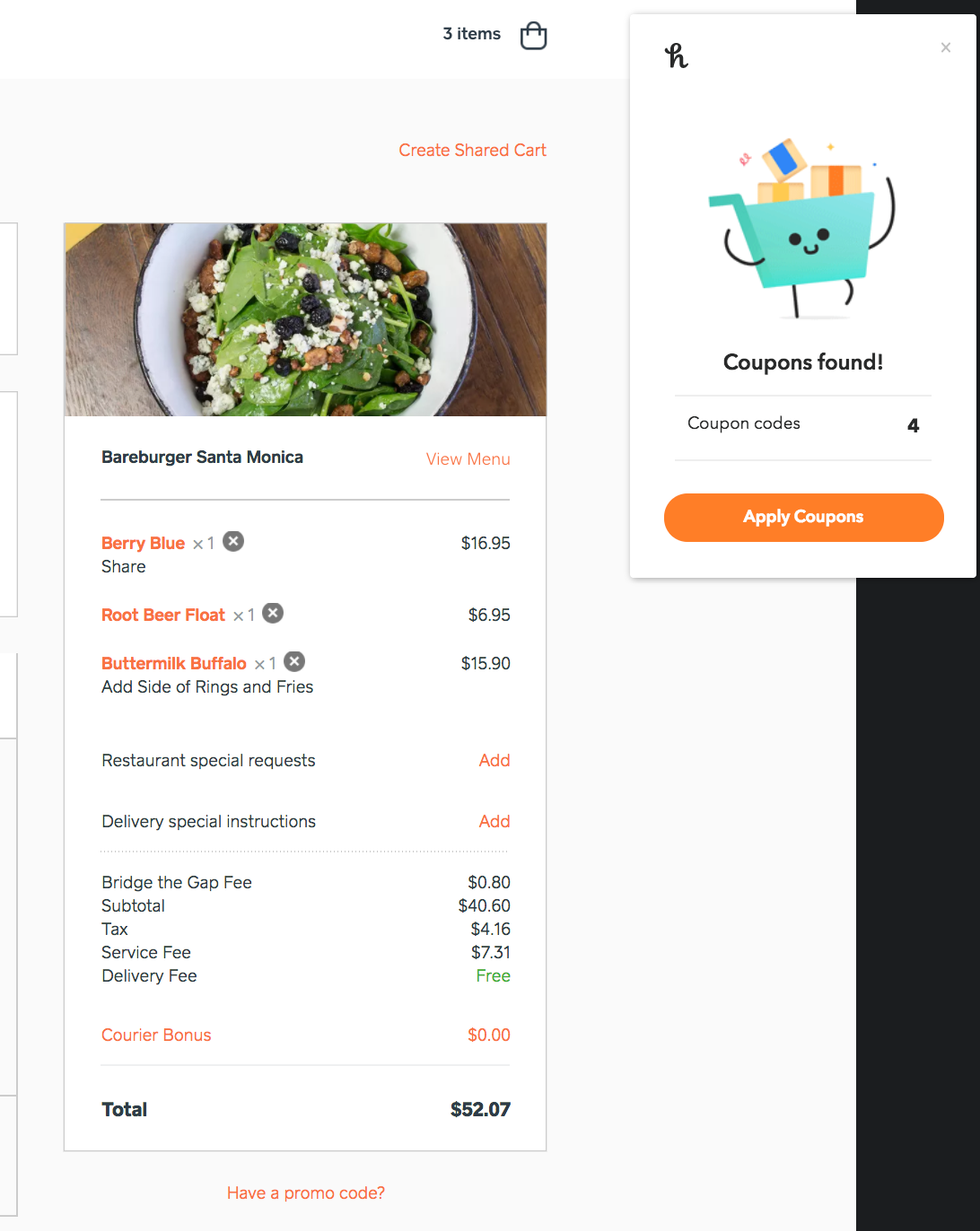Apply Coupons with the orange button
The height and width of the screenshot is (1231, 980).
804,517
